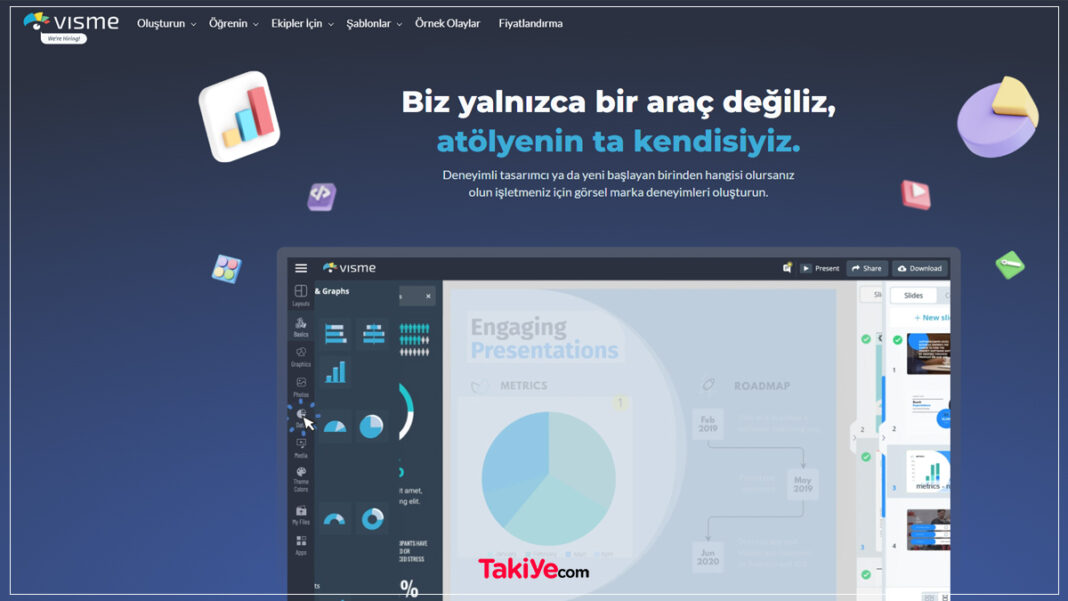The image size is (1068, 601).
Task: Expand the Şablonlar dropdown menu
Action: tap(374, 23)
